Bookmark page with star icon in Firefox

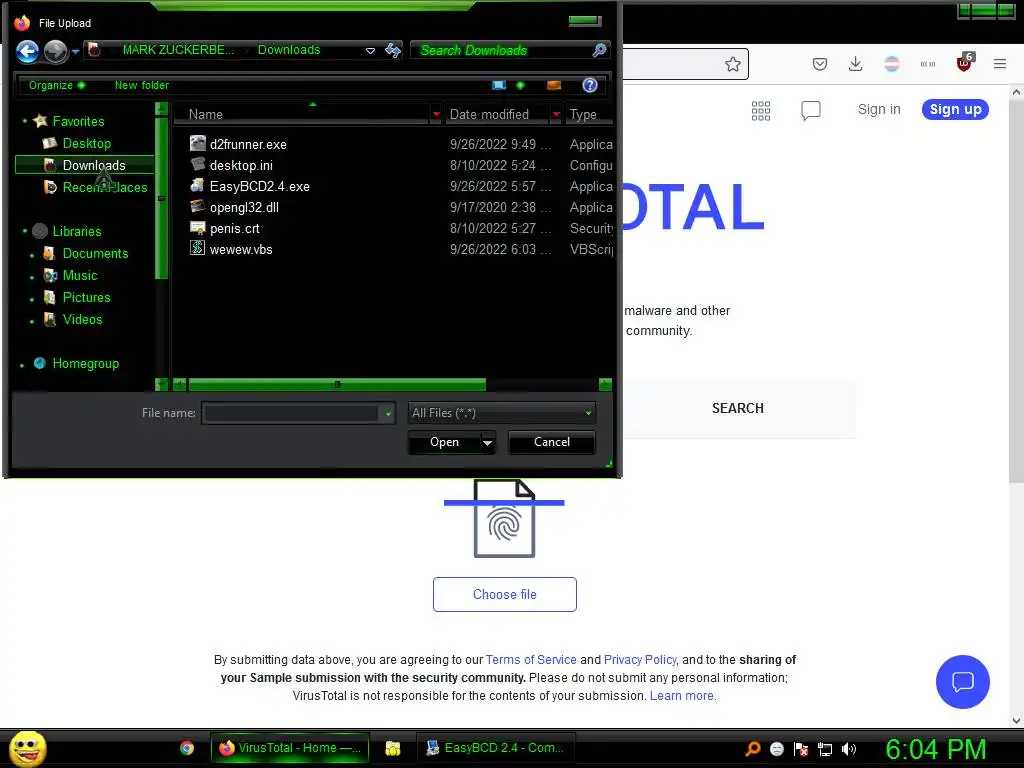click(x=733, y=64)
